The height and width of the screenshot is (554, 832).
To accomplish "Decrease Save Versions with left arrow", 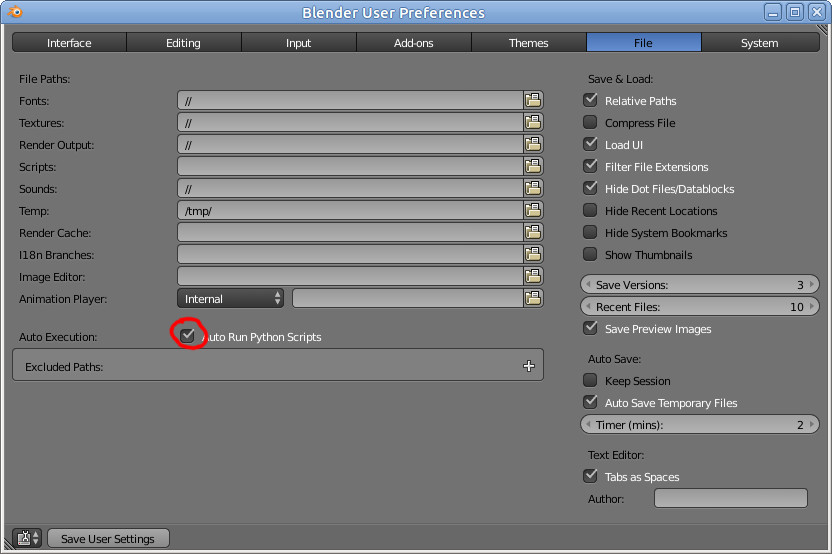I will (x=588, y=284).
